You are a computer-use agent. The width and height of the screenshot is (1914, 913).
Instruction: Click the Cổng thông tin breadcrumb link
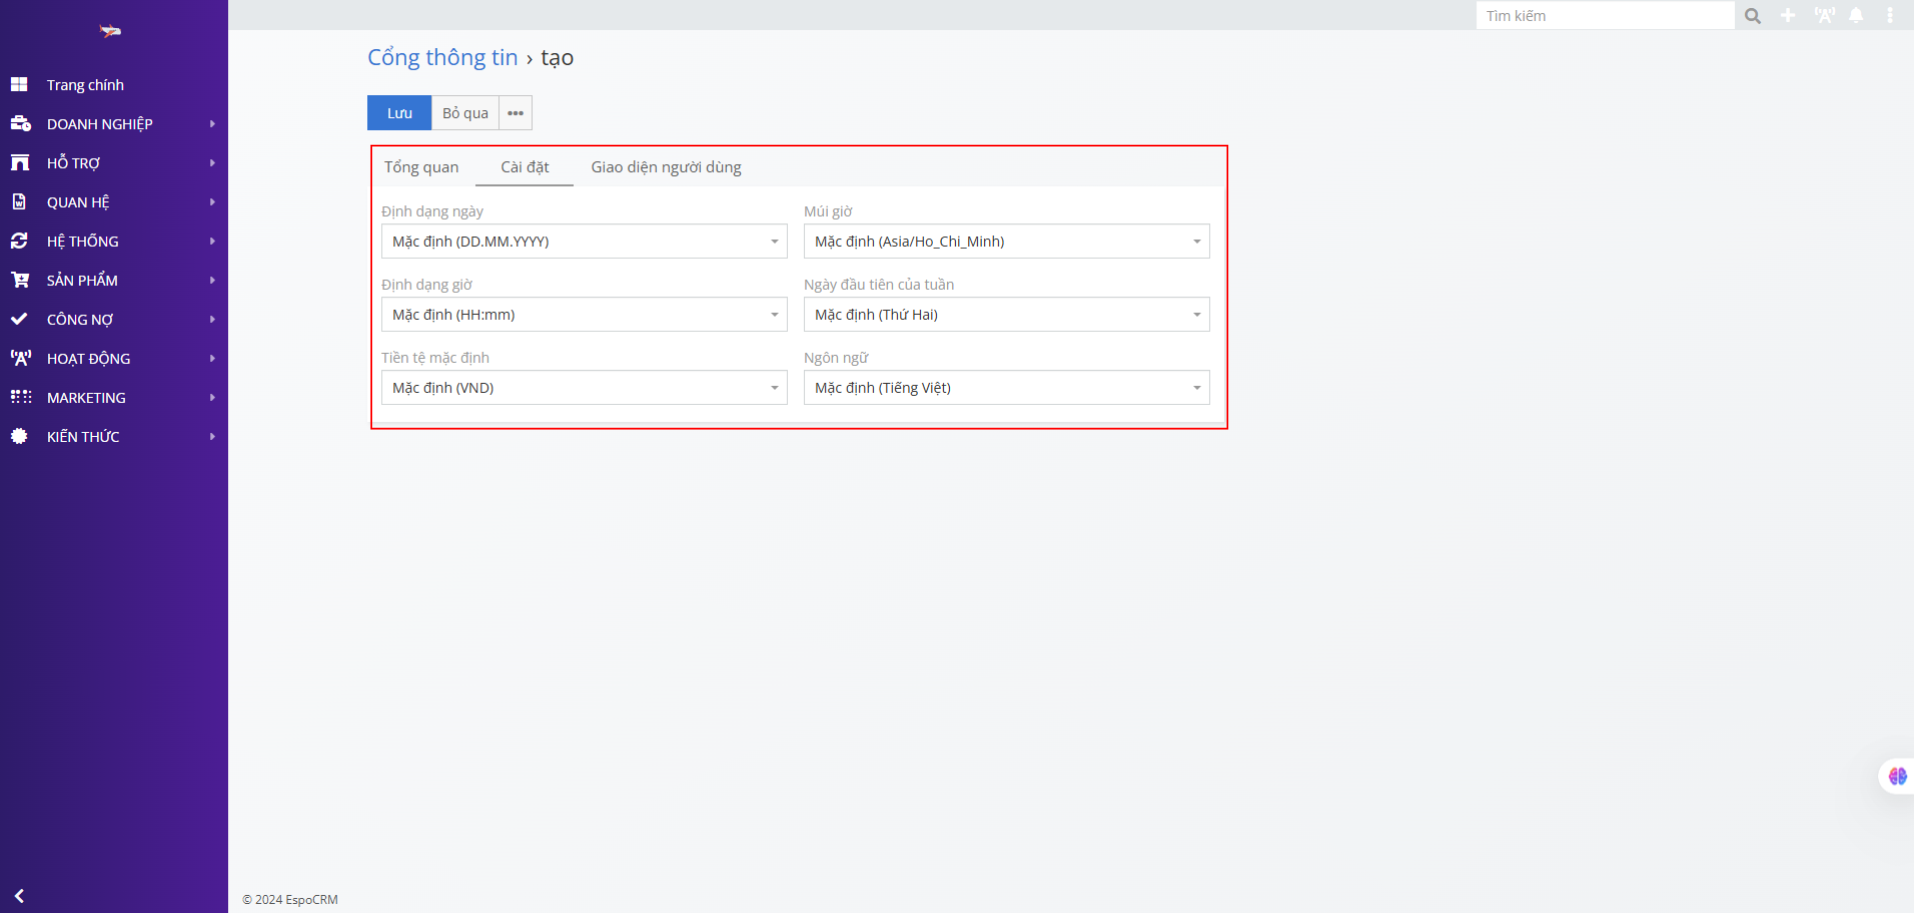[x=442, y=58]
